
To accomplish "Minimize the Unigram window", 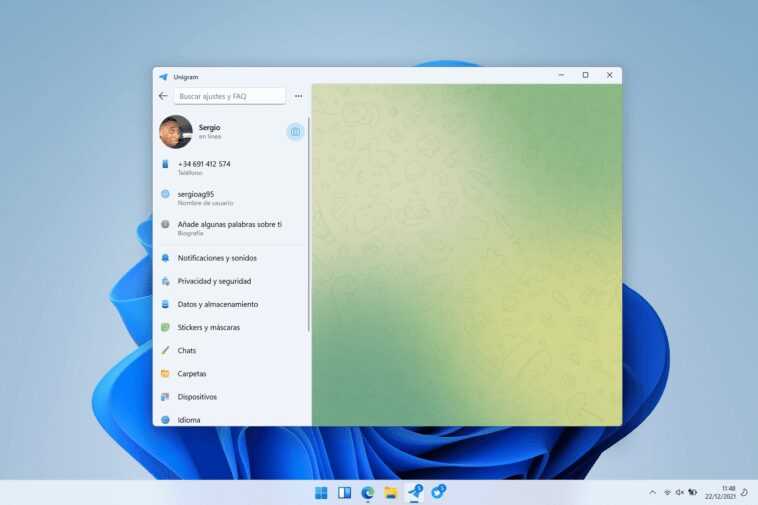I will coord(561,75).
